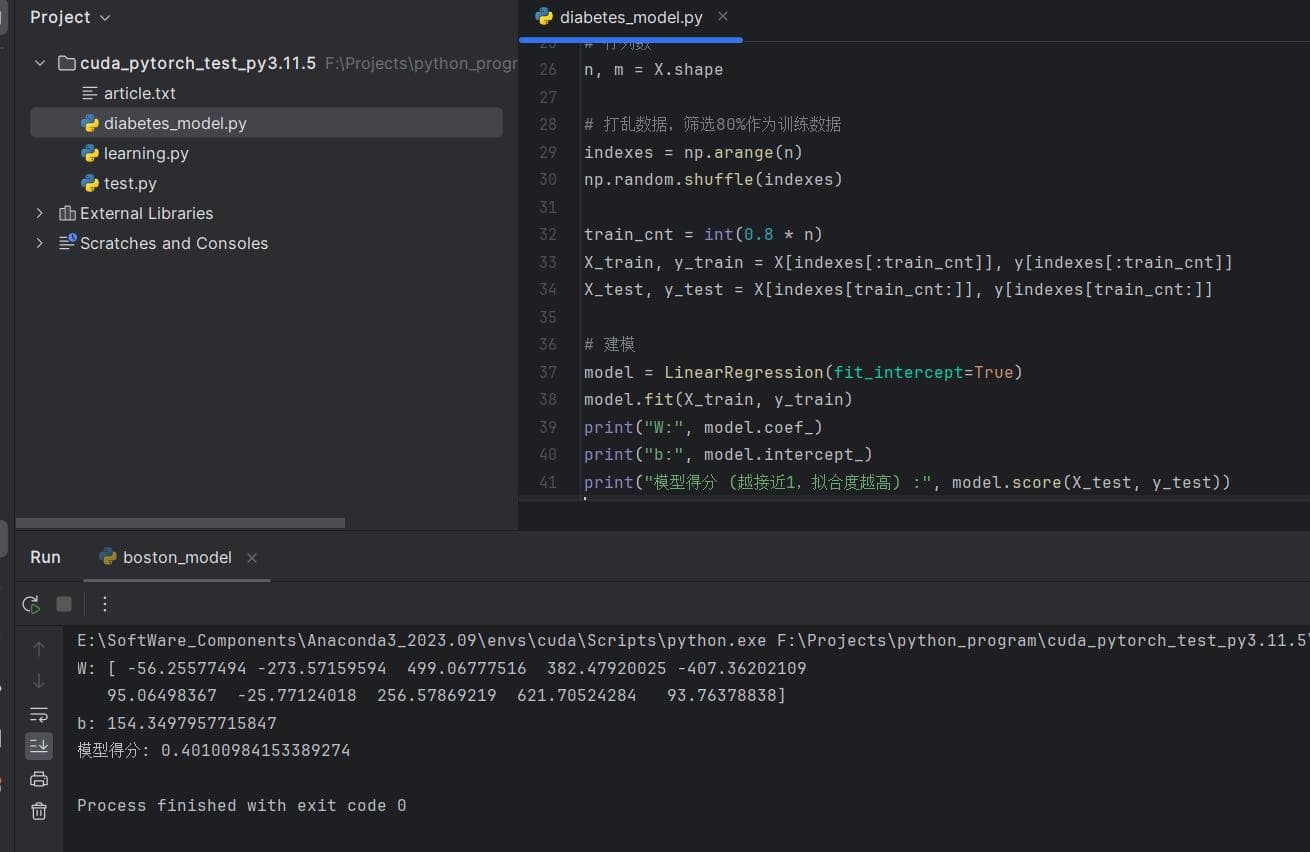Close the diabetes_model.py editor tab

tap(723, 16)
